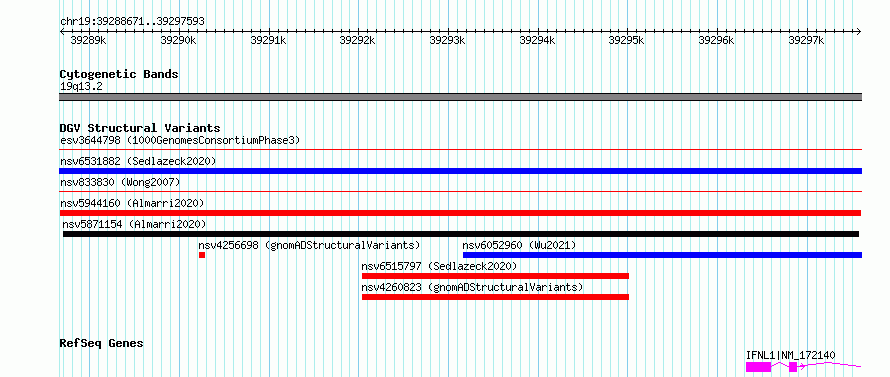Image resolution: width=890 pixels, height=377 pixels.
Task: Click the nsv4256698 (gnomADStructuralVariants) label
Action: (309, 245)
